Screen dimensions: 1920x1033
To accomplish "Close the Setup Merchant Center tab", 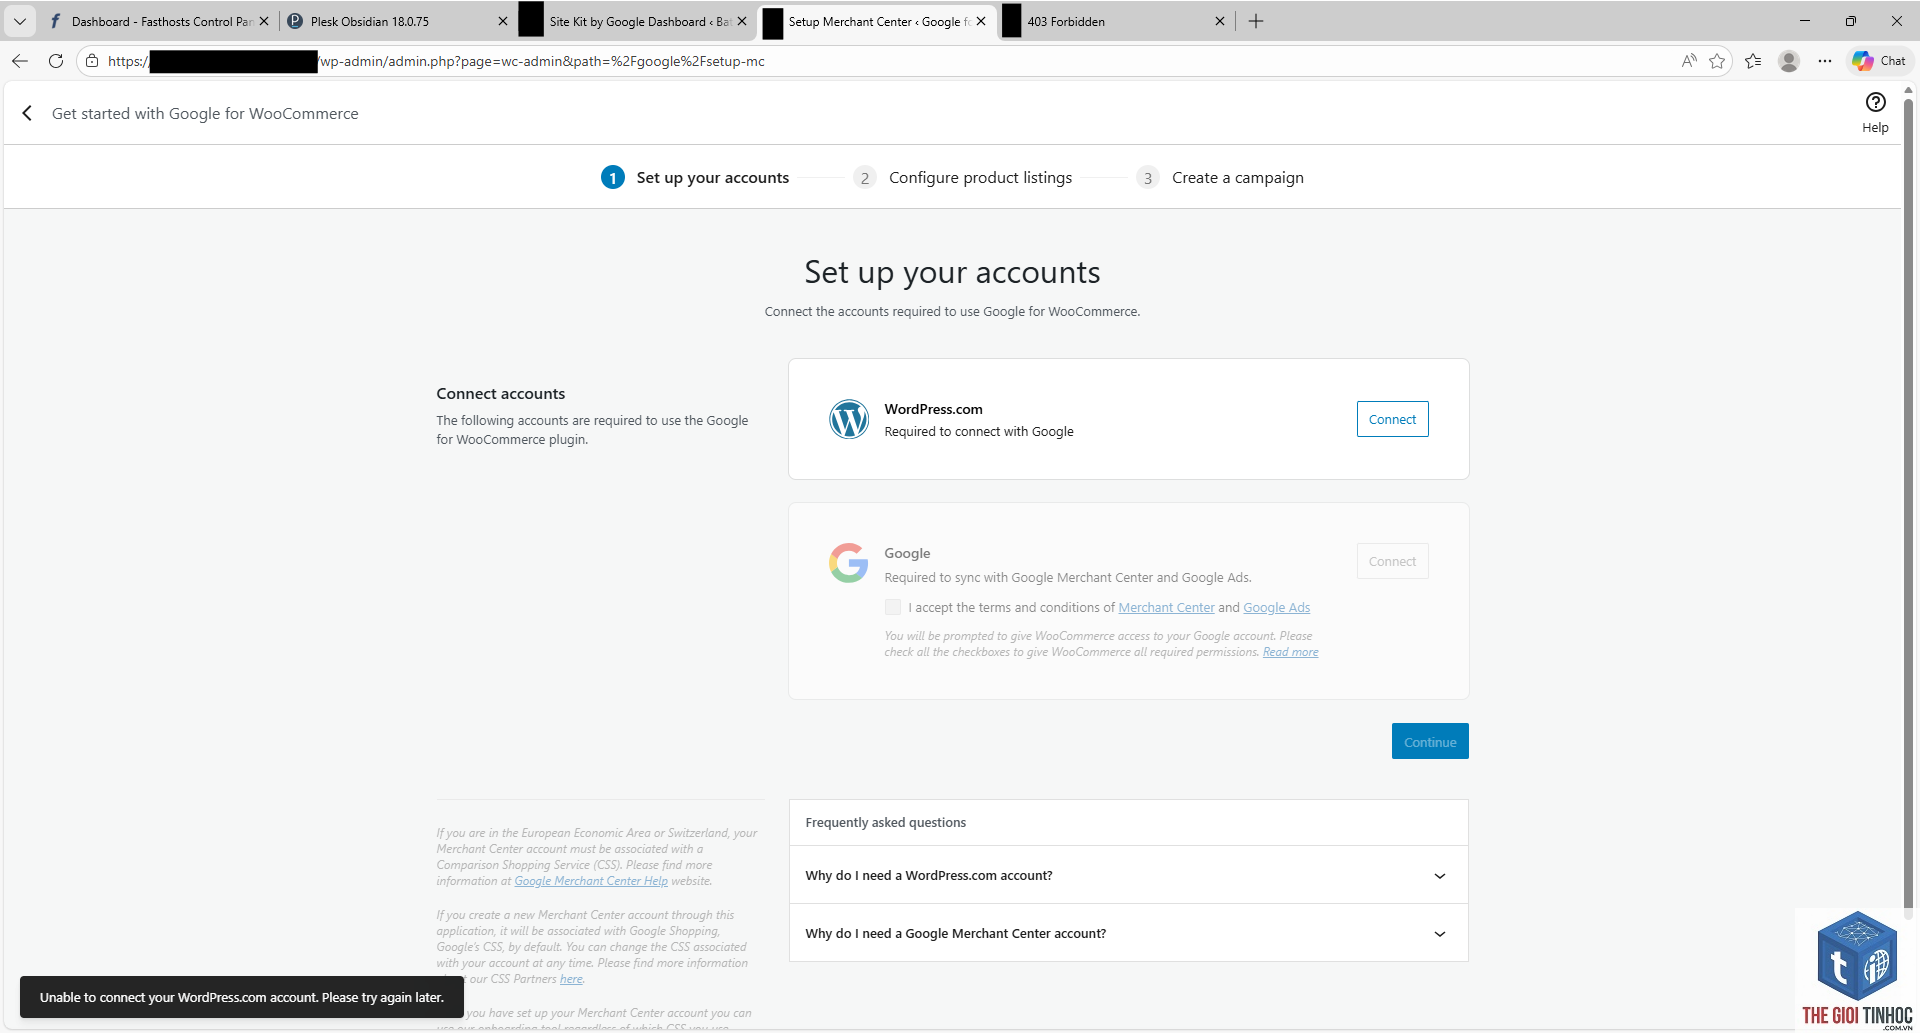I will tap(981, 21).
